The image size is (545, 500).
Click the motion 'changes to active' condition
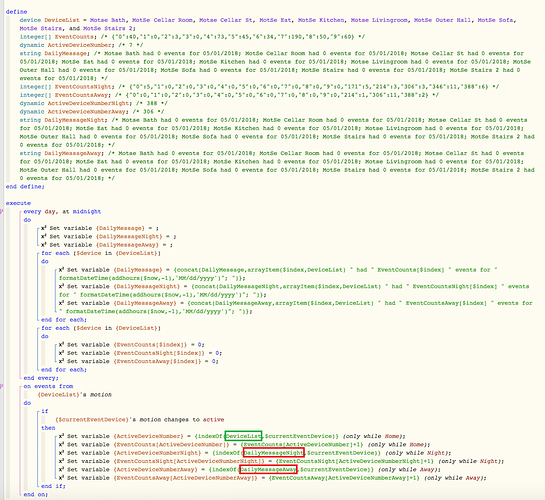click(139, 419)
